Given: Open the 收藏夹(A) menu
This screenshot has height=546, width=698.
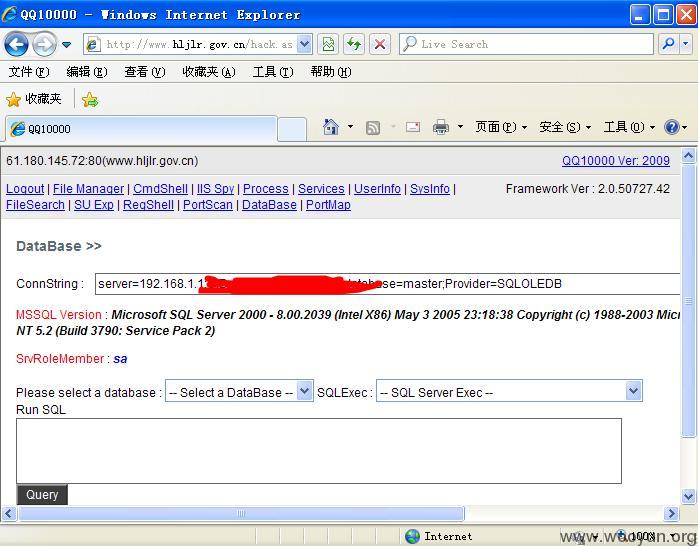Looking at the screenshot, I should click(x=209, y=72).
